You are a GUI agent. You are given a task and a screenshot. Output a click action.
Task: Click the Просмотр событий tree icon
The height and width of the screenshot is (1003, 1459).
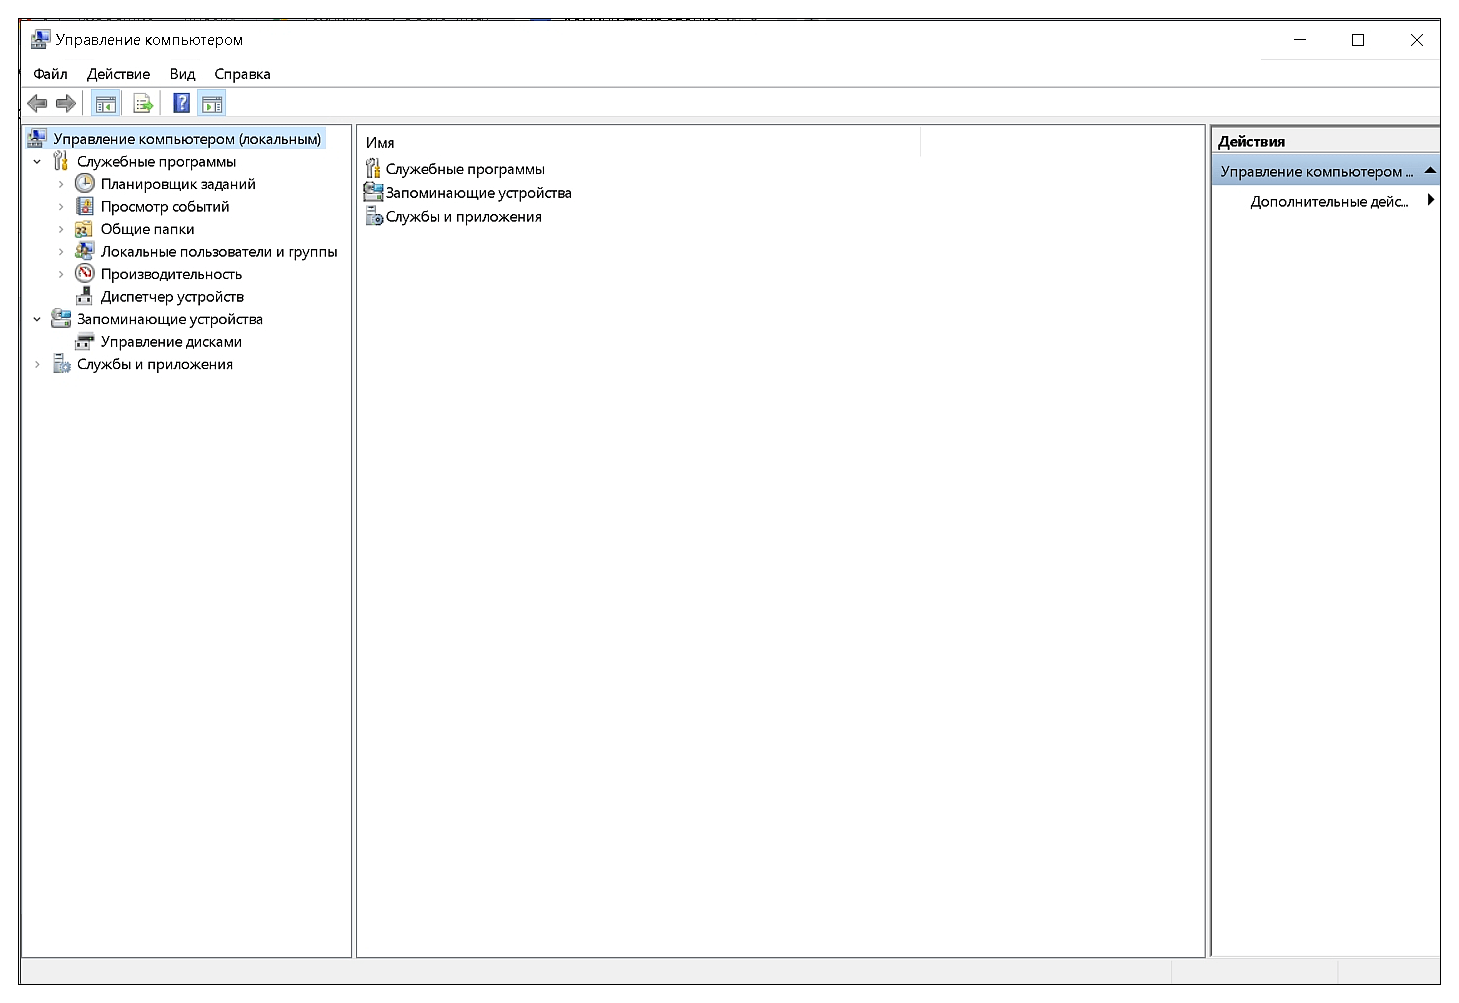click(85, 207)
